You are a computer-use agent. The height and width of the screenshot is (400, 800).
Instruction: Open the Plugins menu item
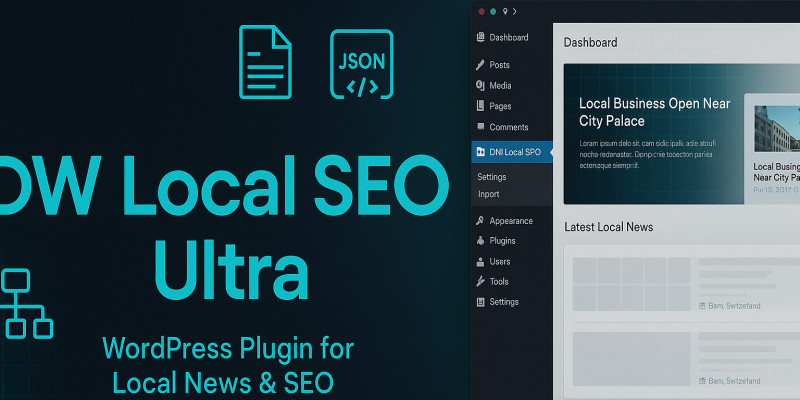tap(502, 241)
